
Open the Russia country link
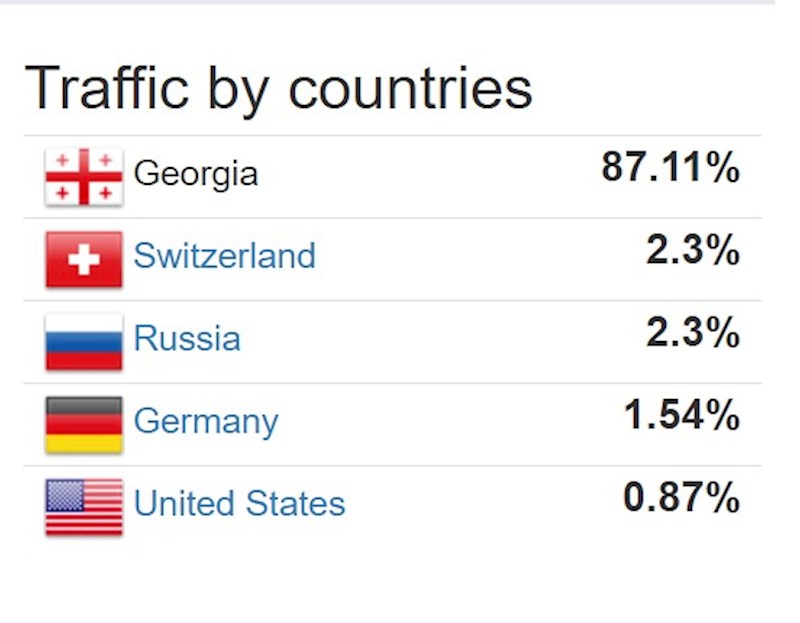tap(187, 338)
